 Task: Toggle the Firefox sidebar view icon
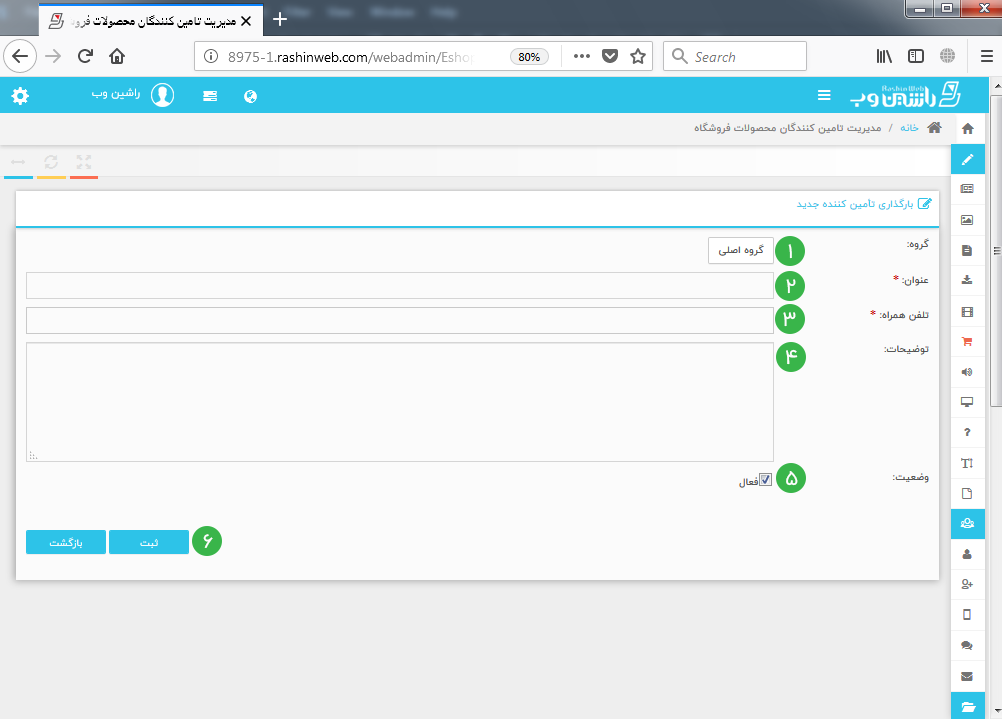coord(916,56)
